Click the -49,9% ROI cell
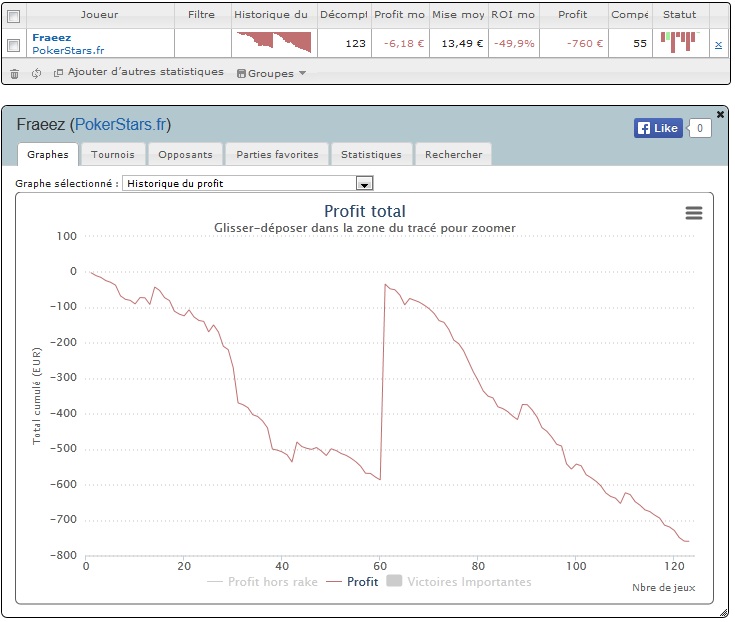The height and width of the screenshot is (622, 735). tap(514, 44)
